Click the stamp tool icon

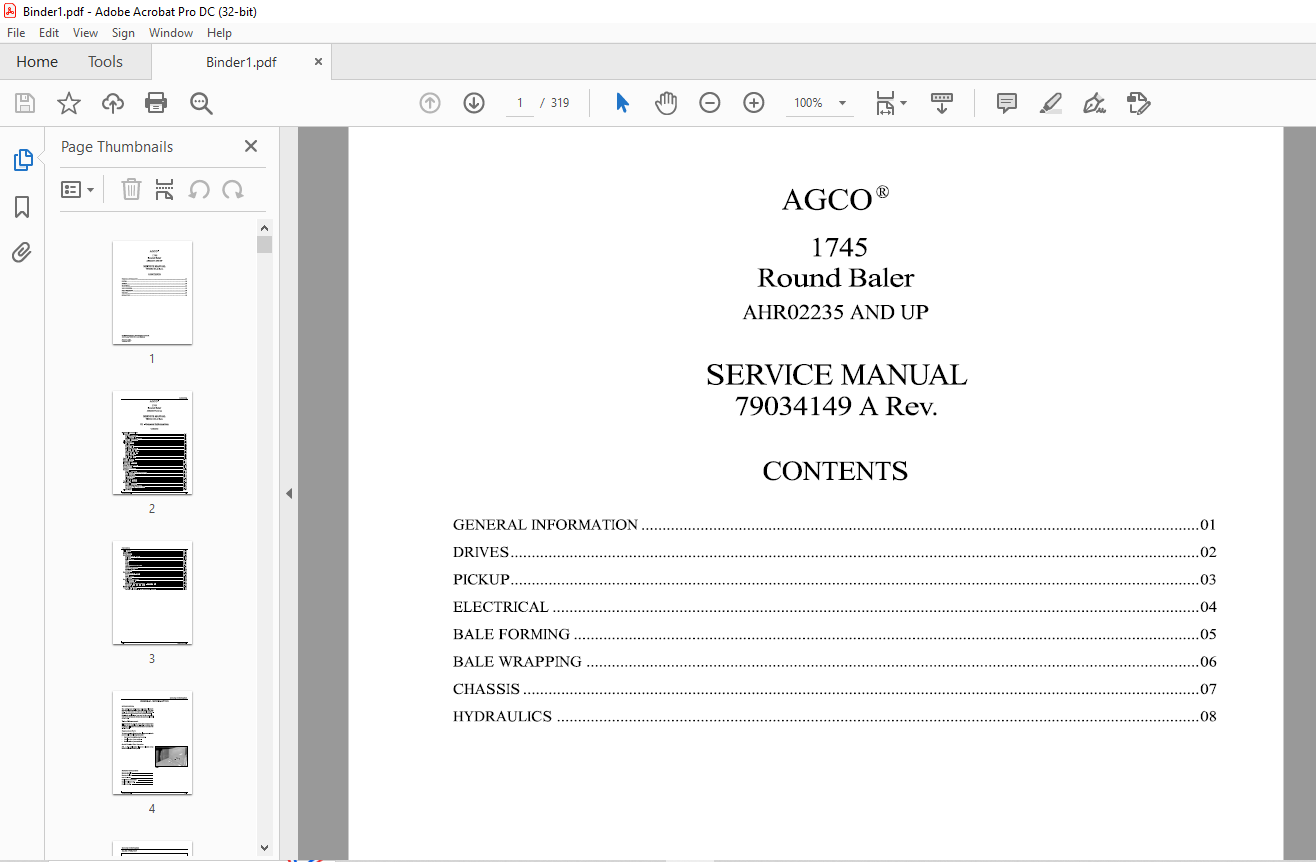point(1138,103)
